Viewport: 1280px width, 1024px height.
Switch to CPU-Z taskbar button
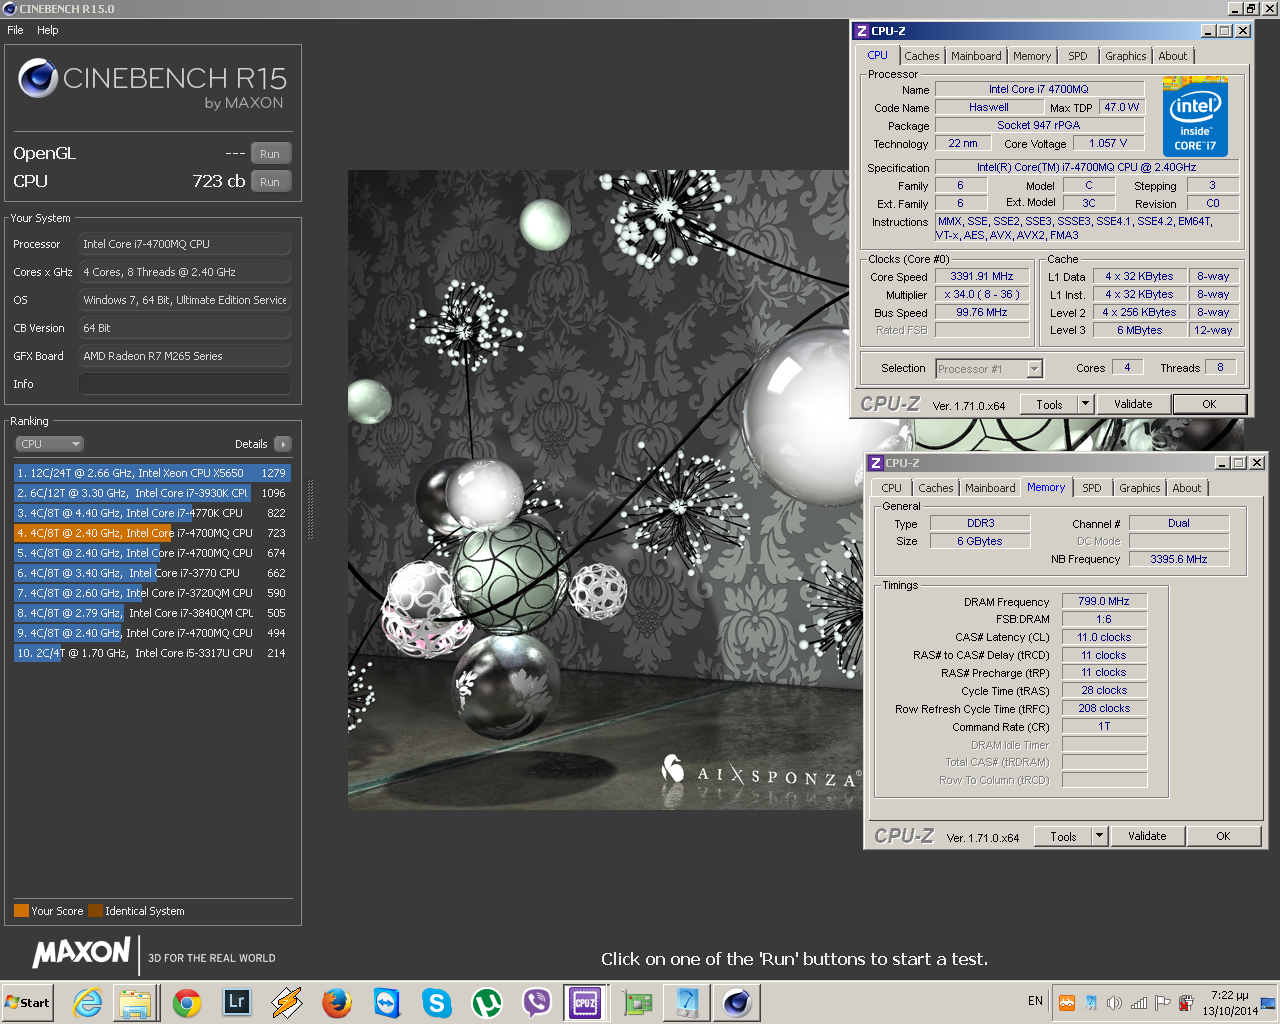(x=585, y=1002)
